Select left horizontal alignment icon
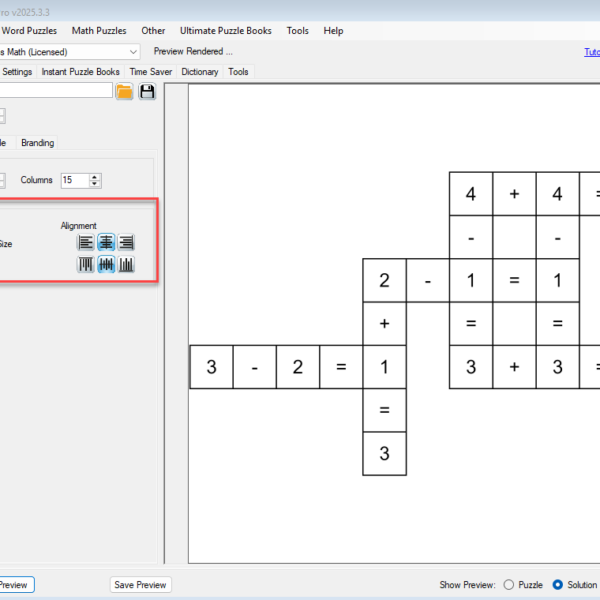Screen dimensions: 600x600 (86, 242)
